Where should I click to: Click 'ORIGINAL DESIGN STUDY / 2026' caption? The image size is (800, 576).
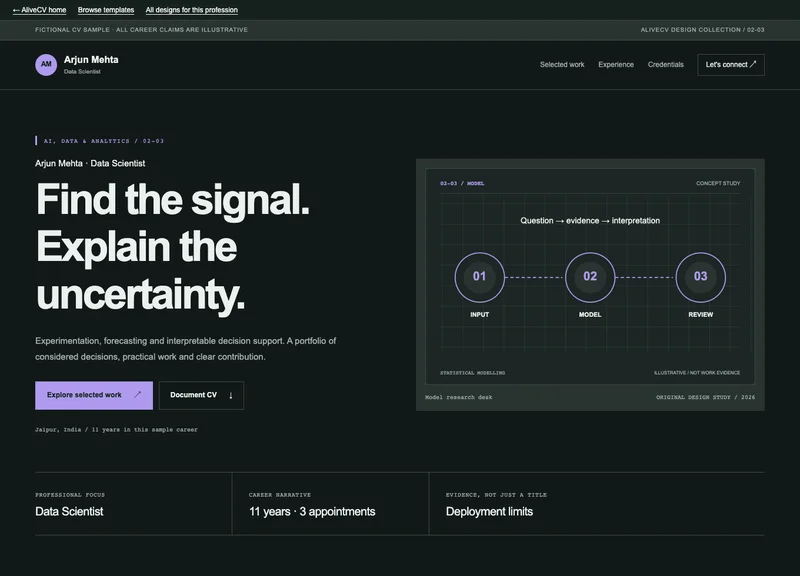pyautogui.click(x=706, y=397)
